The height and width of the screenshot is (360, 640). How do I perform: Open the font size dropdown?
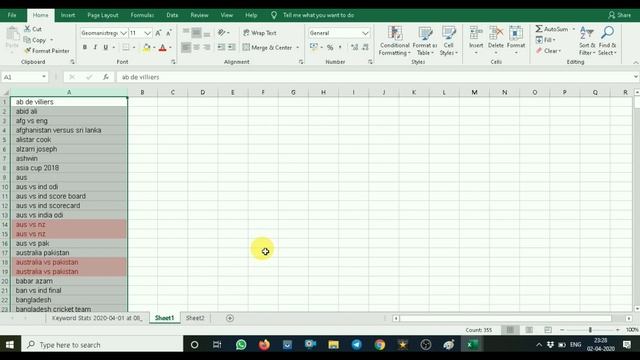(x=148, y=33)
